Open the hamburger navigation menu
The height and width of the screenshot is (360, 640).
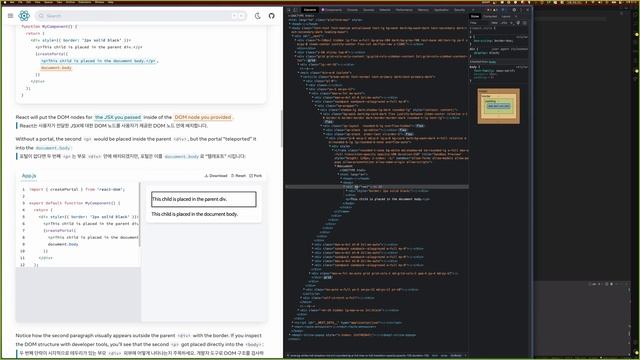[10, 16]
